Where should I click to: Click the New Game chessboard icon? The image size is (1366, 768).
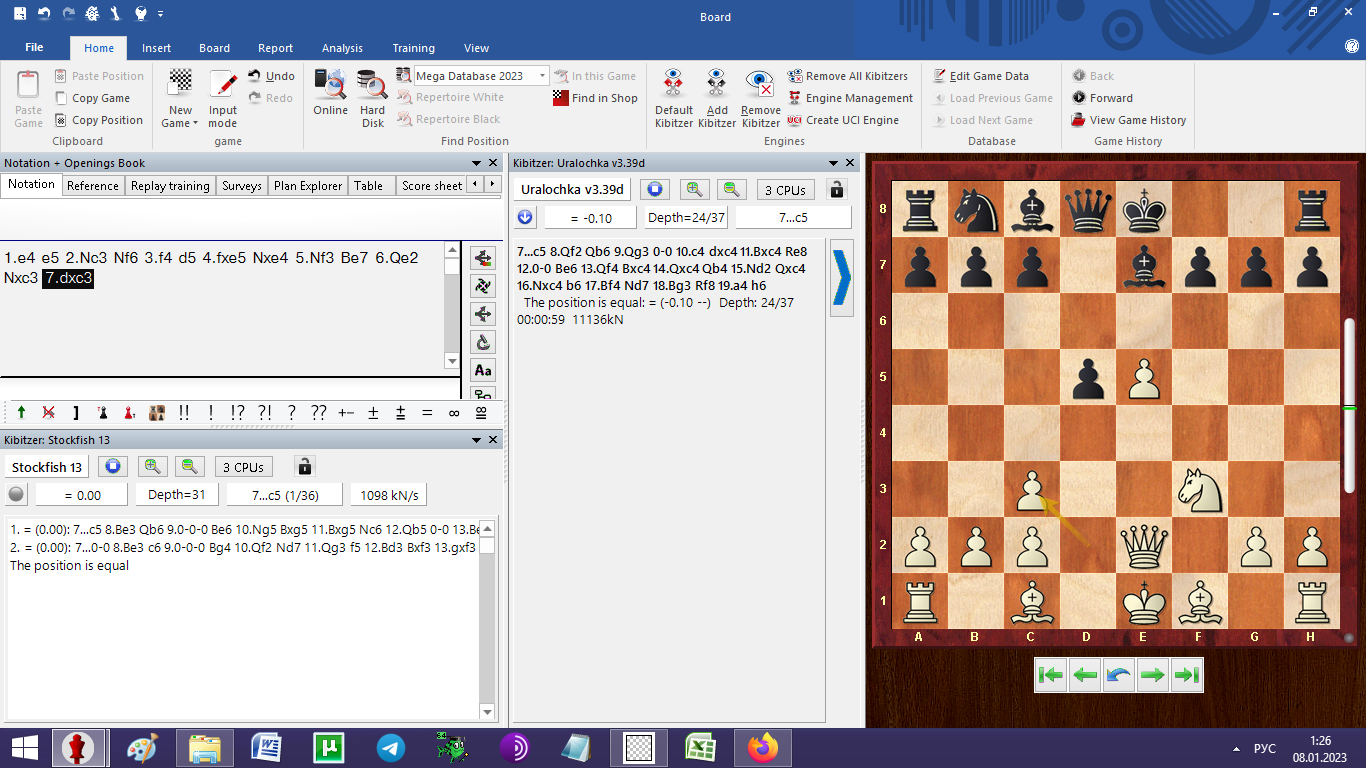pyautogui.click(x=181, y=82)
